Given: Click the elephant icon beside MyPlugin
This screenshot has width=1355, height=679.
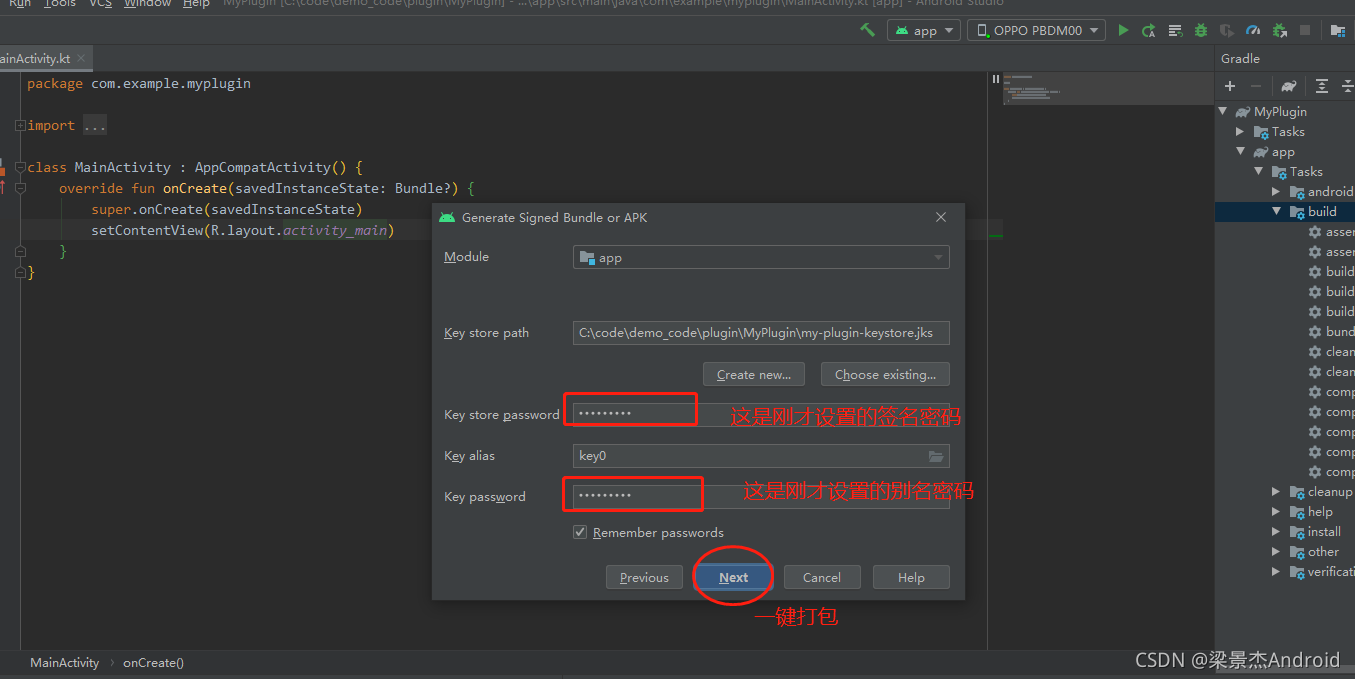Looking at the screenshot, I should pyautogui.click(x=1243, y=112).
